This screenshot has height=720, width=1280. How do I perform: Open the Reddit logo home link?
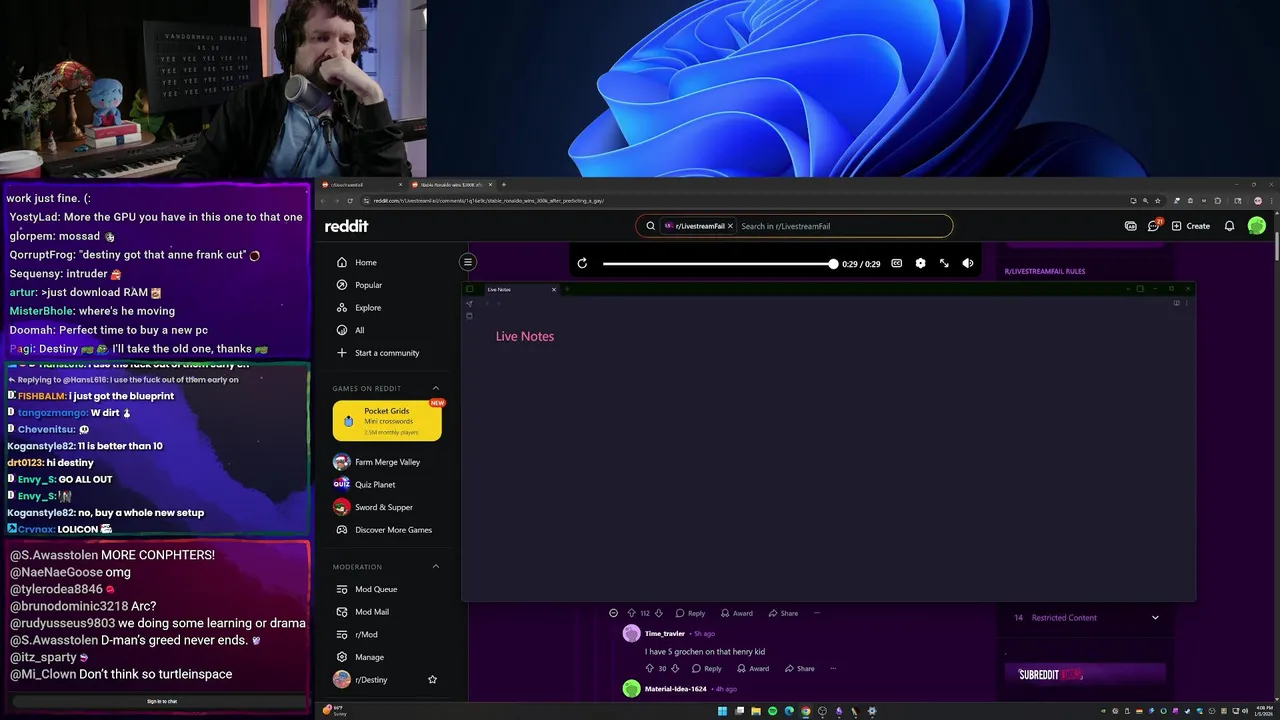click(346, 226)
